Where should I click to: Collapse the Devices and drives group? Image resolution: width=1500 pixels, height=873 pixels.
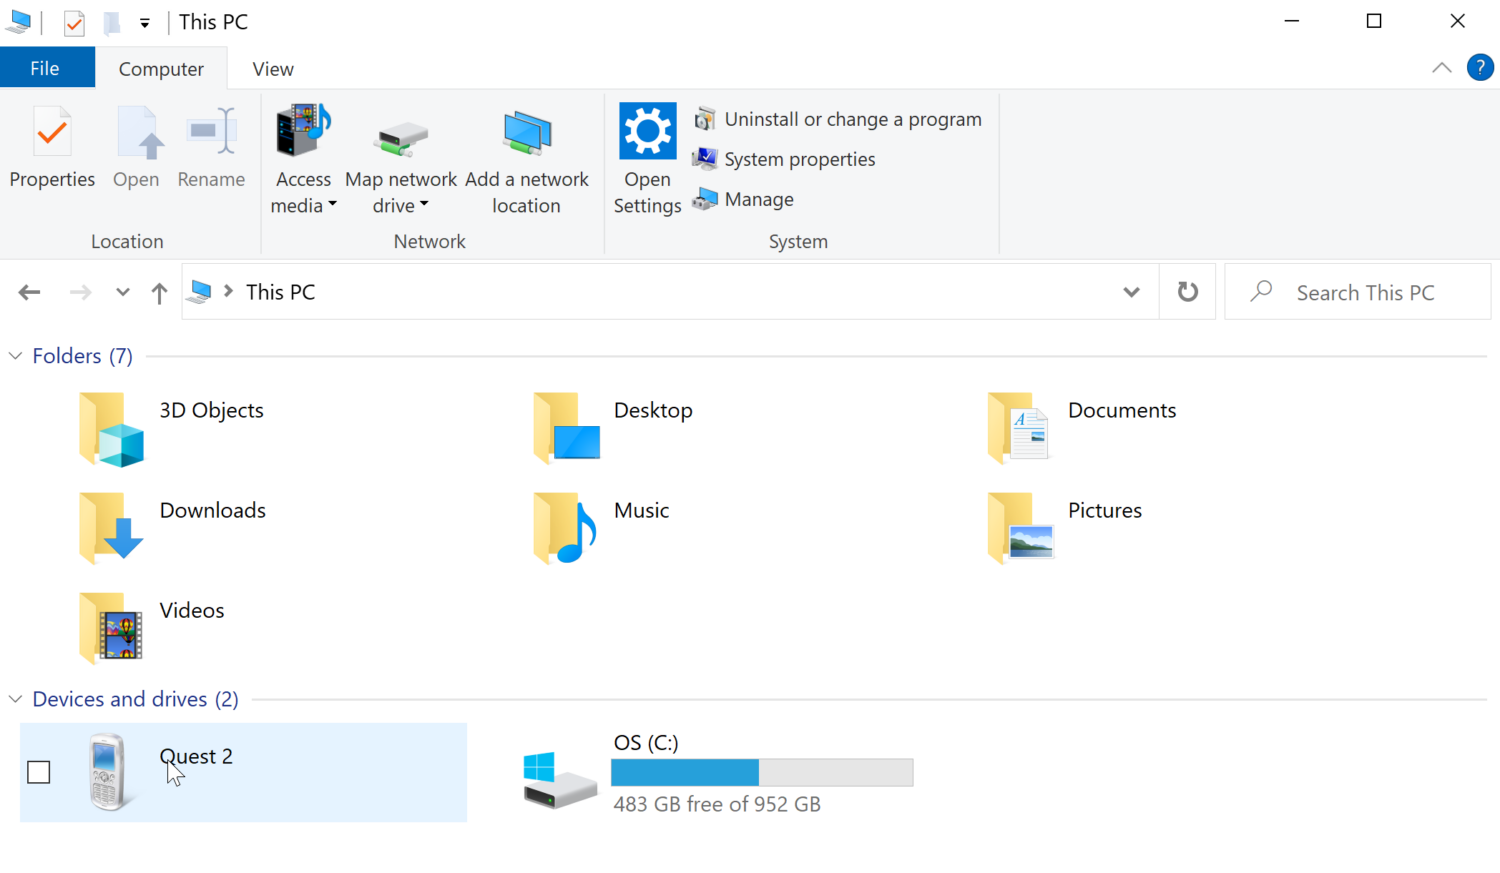pyautogui.click(x=16, y=699)
